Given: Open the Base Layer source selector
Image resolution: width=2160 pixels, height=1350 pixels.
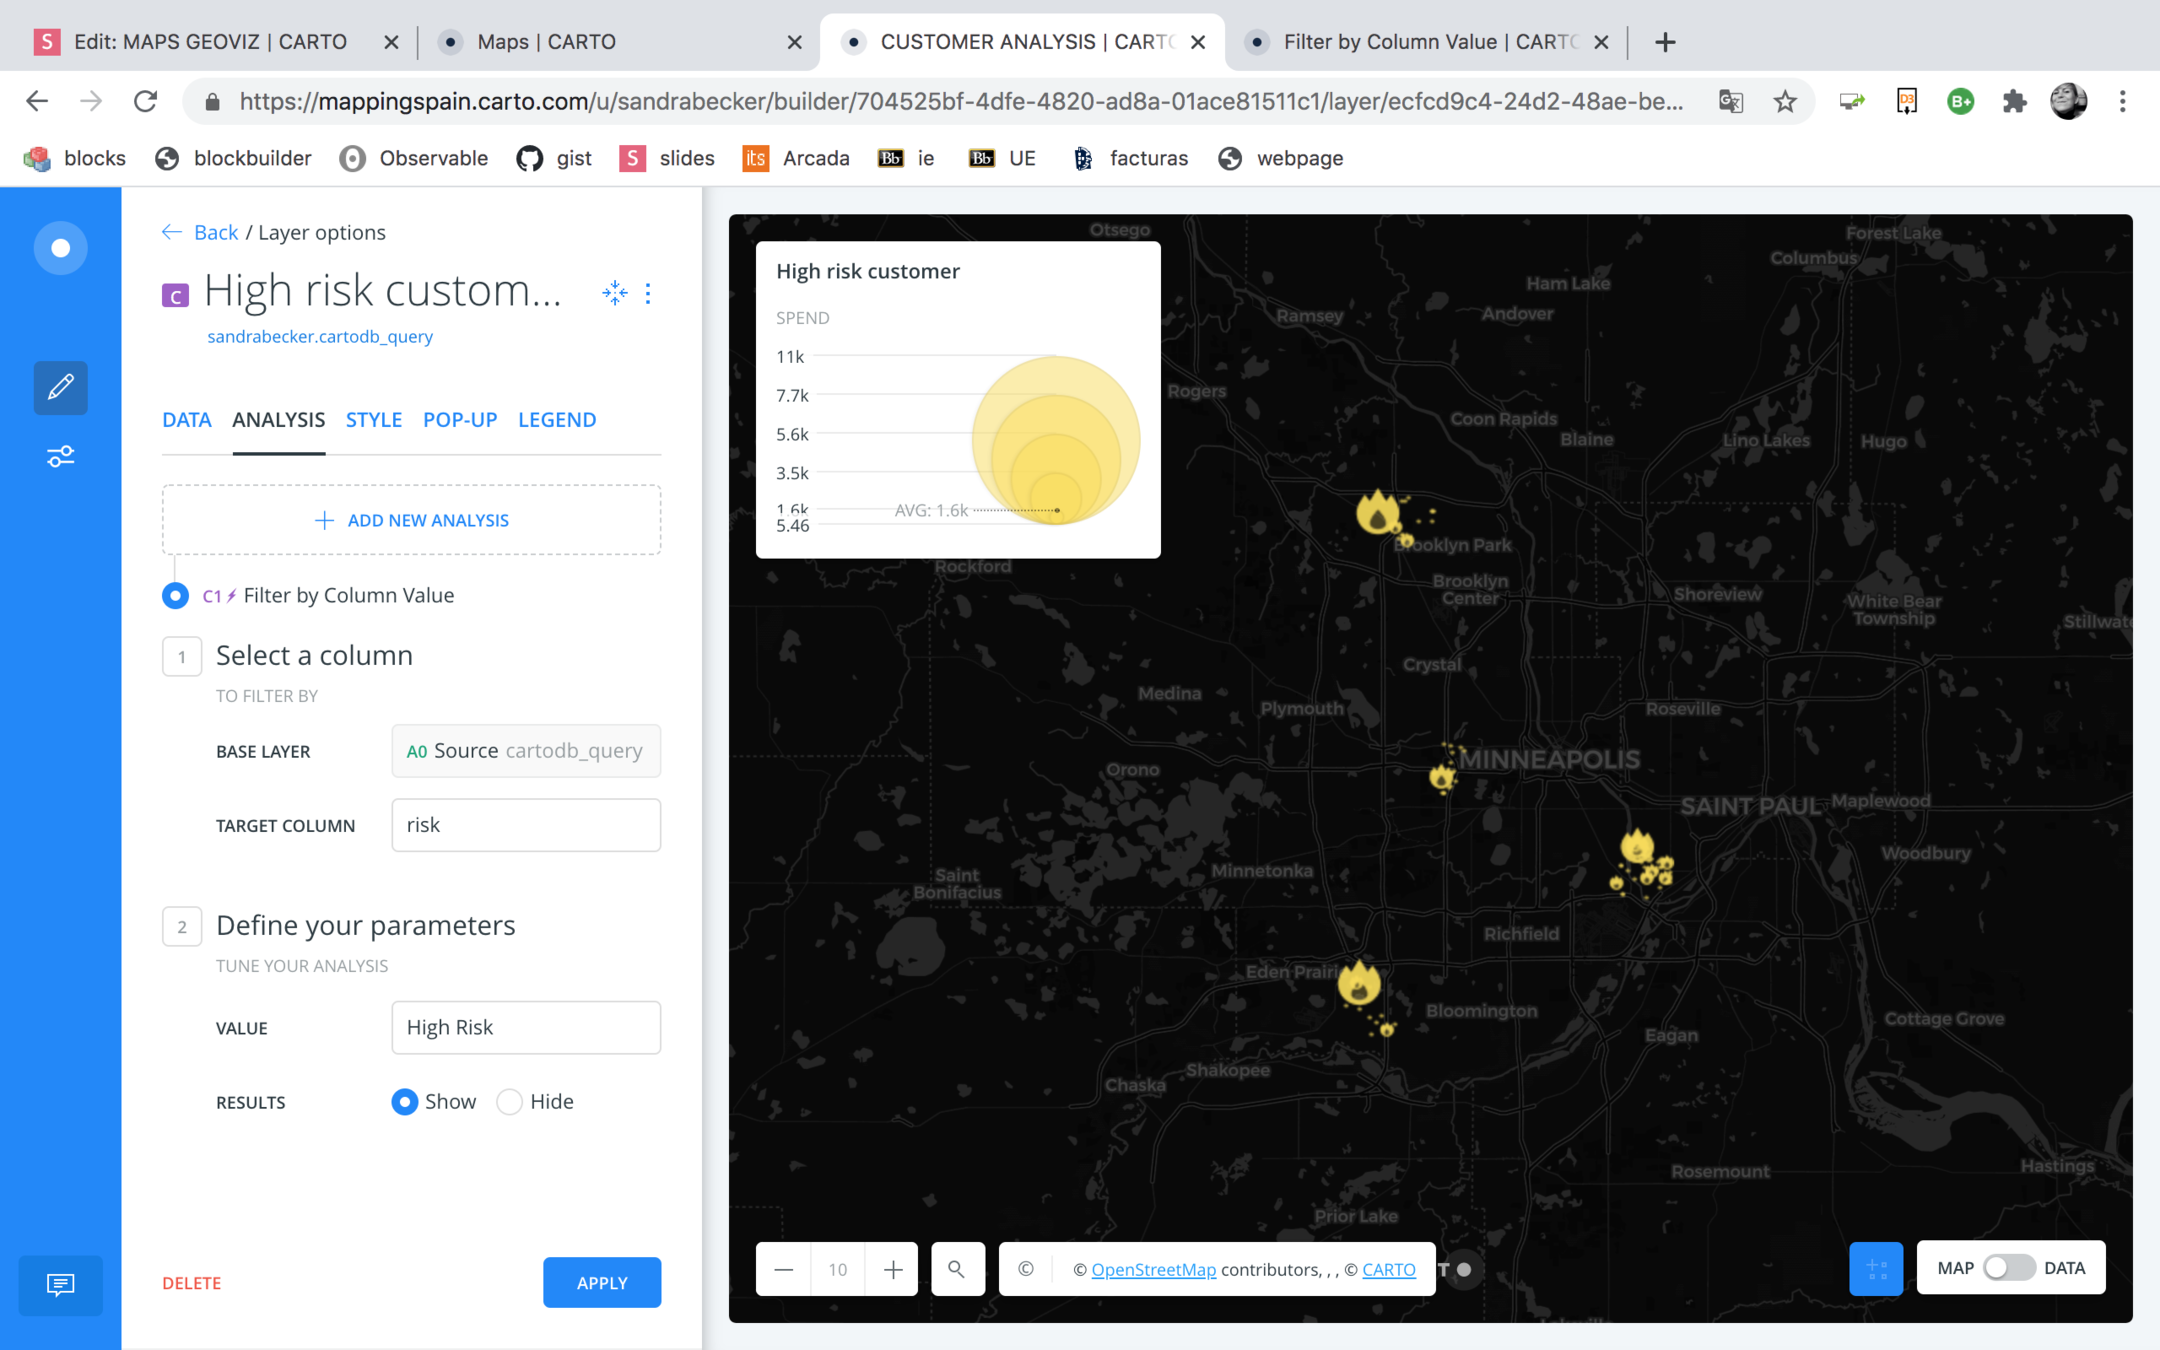Looking at the screenshot, I should (526, 751).
